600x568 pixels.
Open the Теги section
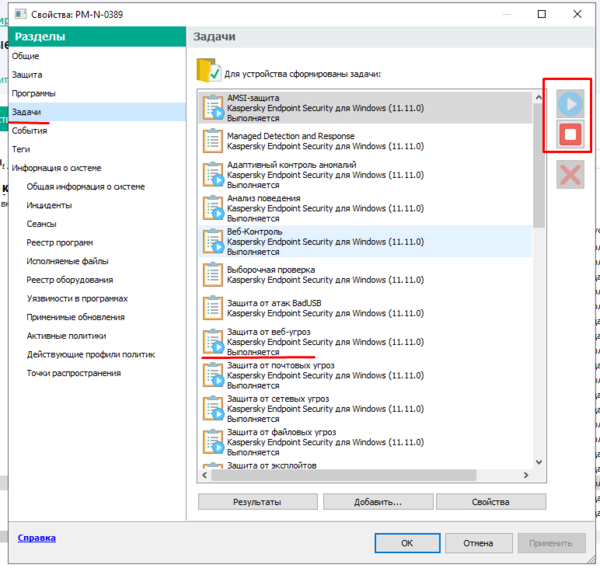click(21, 149)
